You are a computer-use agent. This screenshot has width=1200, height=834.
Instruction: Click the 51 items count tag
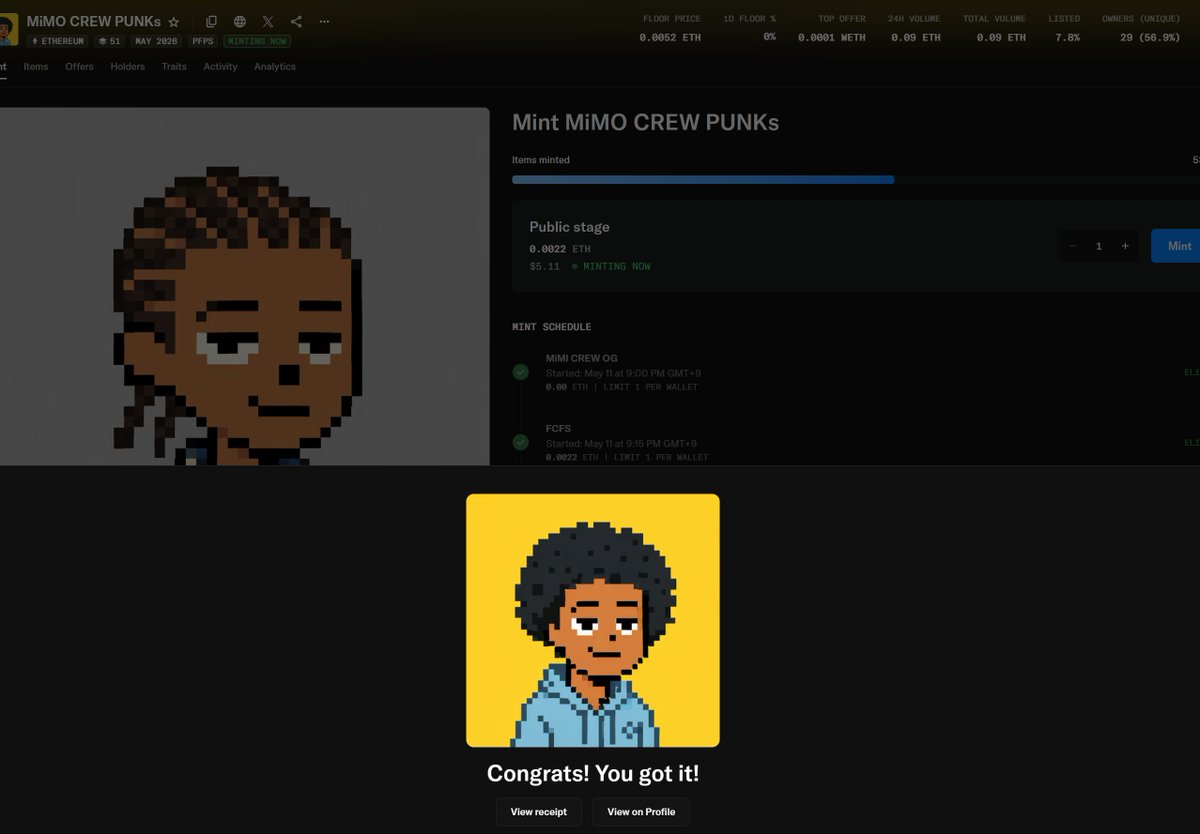coord(110,41)
